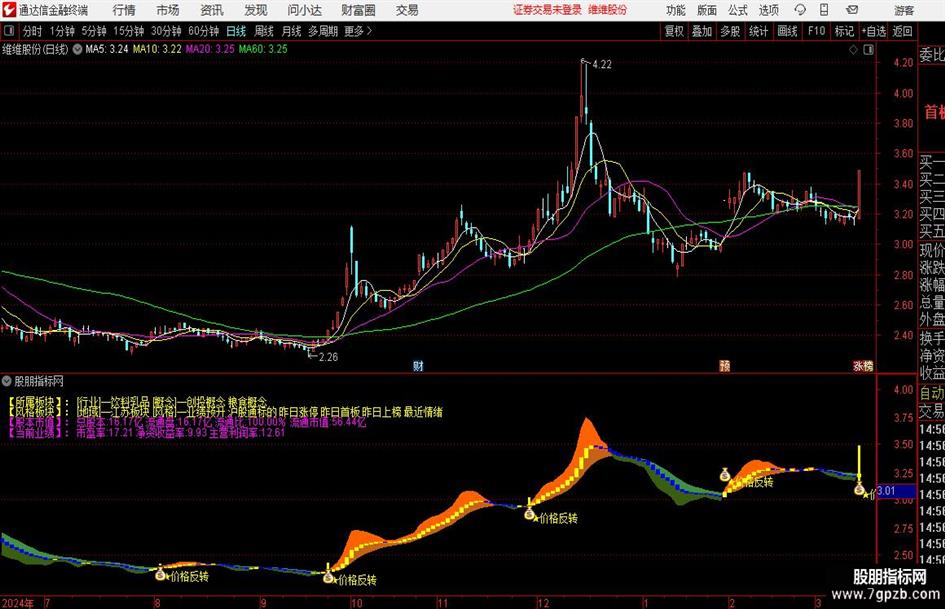
Task: Open the customer service headset icon
Action: tap(800, 10)
